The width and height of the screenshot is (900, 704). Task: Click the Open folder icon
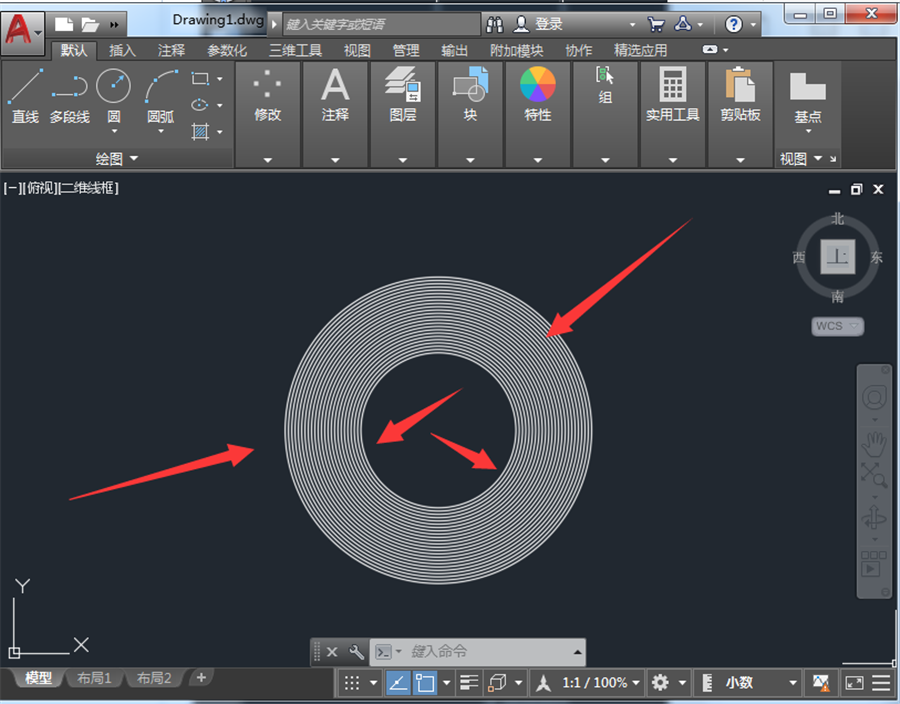point(90,24)
